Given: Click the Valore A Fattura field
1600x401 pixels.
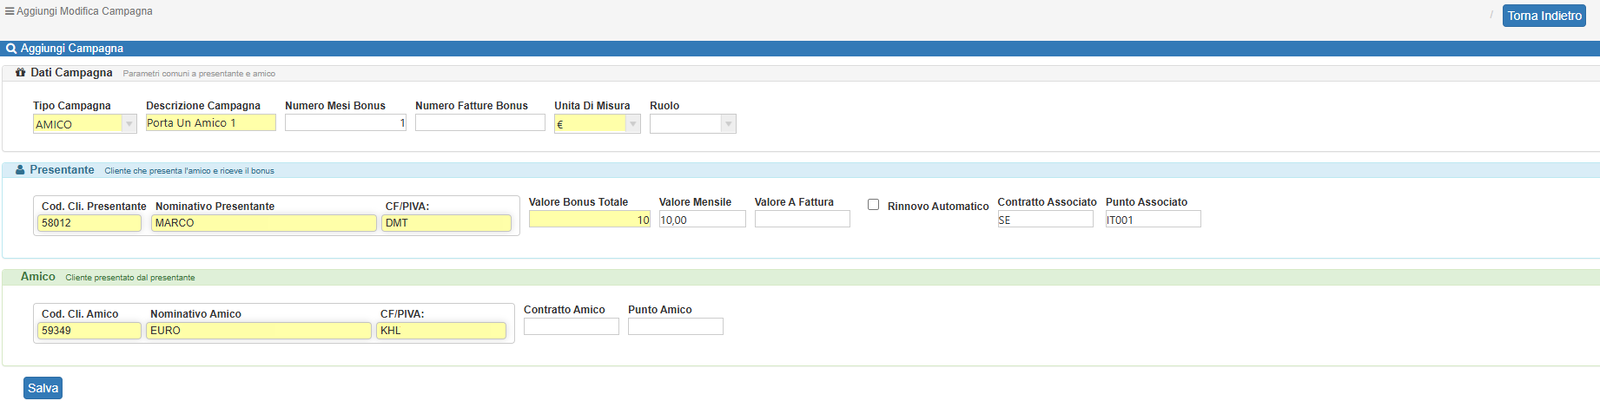Looking at the screenshot, I should click(802, 219).
